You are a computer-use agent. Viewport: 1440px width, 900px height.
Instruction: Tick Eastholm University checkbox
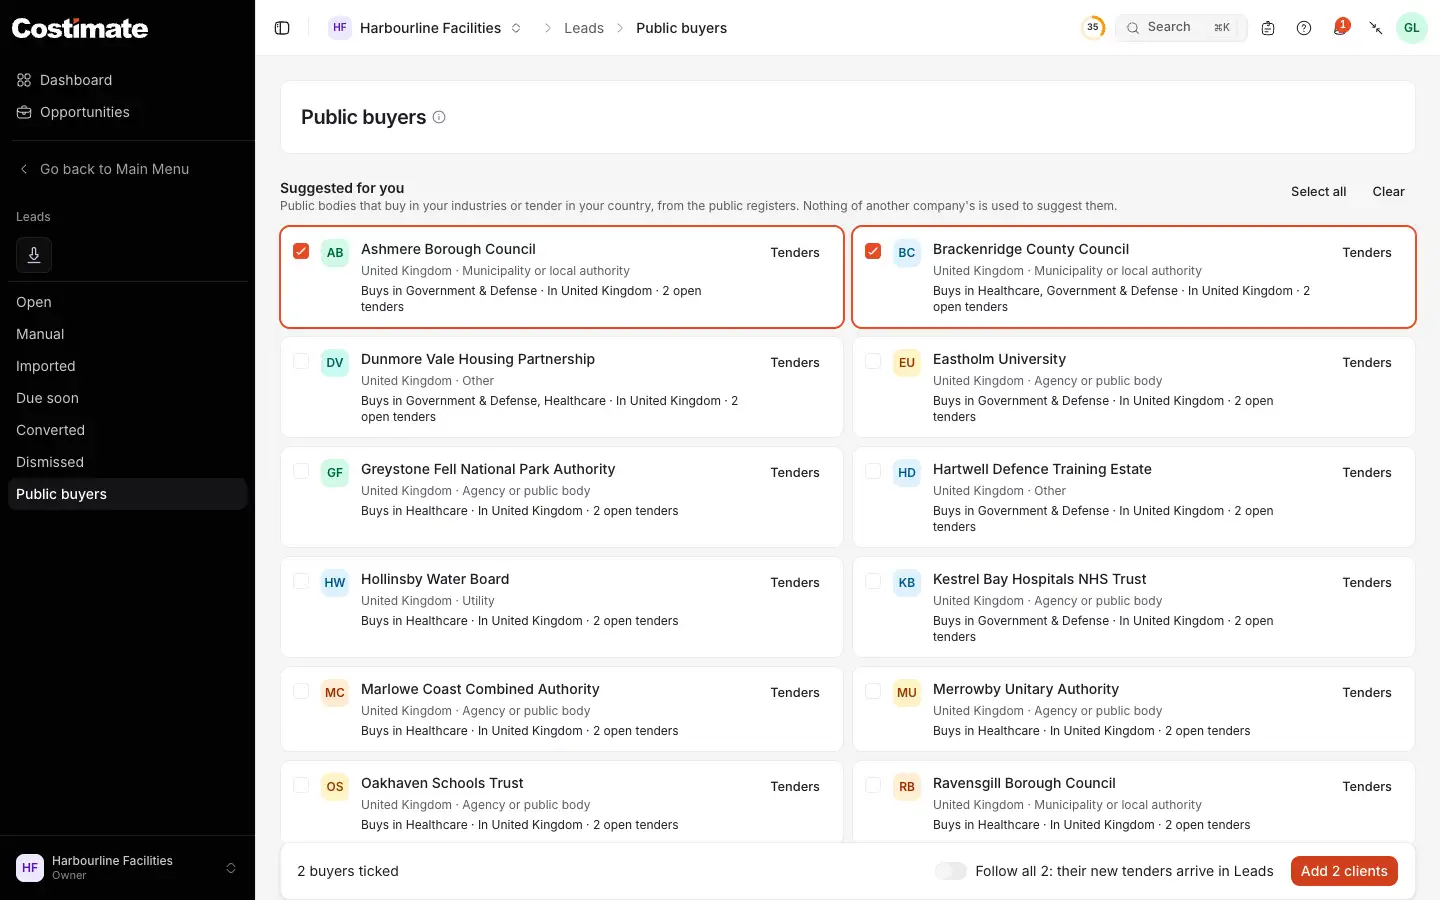[873, 361]
